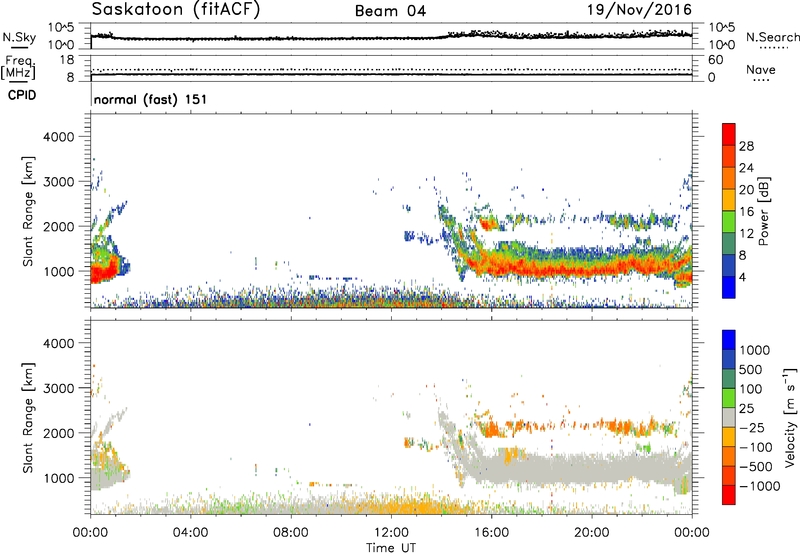Click the "Power [dB]" color bar label
Image resolution: width=800 pixels, height=554 pixels.
pos(763,211)
